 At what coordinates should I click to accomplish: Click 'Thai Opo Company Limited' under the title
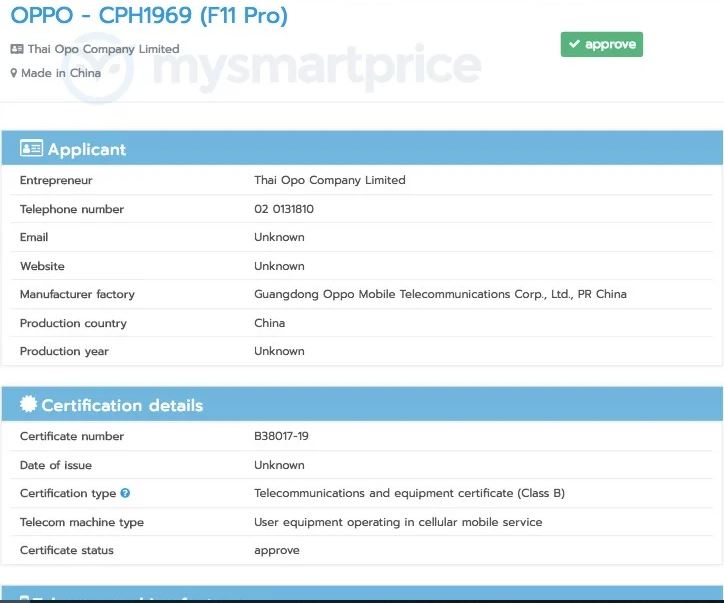pyautogui.click(x=103, y=49)
